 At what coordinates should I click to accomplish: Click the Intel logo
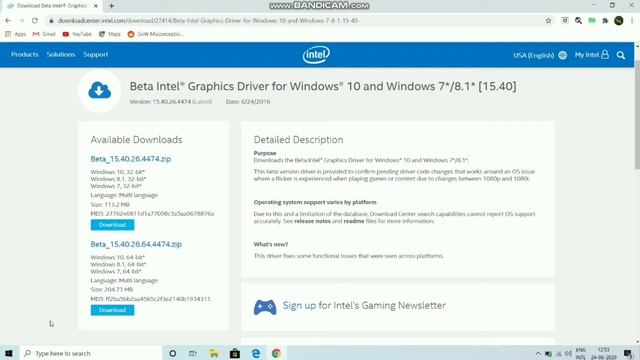click(316, 55)
